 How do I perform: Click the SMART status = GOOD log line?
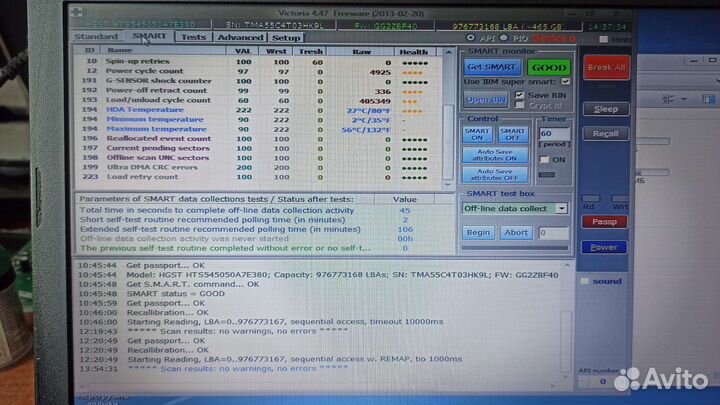coord(175,294)
